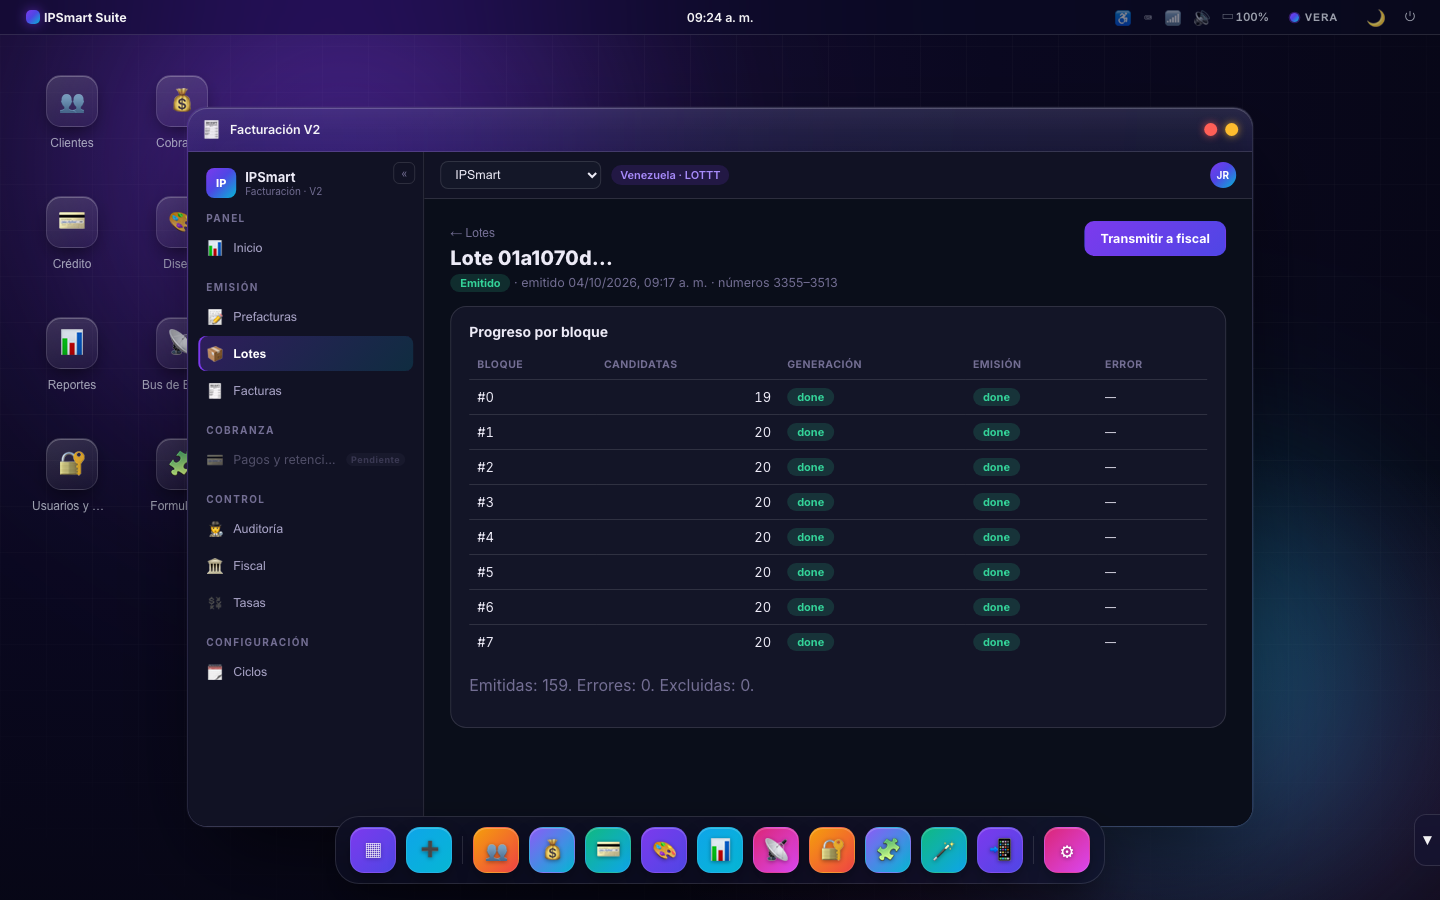Image resolution: width=1440 pixels, height=900 pixels.
Task: Click the Venezuela · LOTTT badge
Action: (670, 175)
